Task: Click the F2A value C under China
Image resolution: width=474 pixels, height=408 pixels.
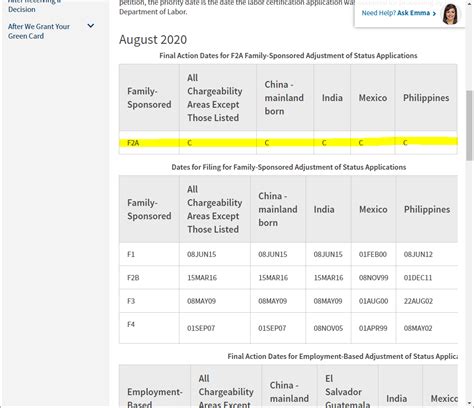Action: [x=267, y=143]
